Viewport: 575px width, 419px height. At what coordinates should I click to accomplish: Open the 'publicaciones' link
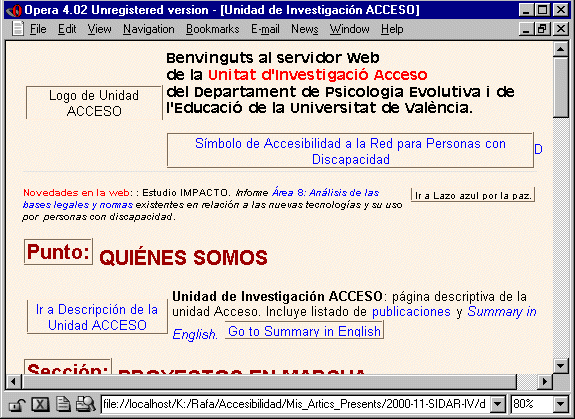[x=411, y=312]
